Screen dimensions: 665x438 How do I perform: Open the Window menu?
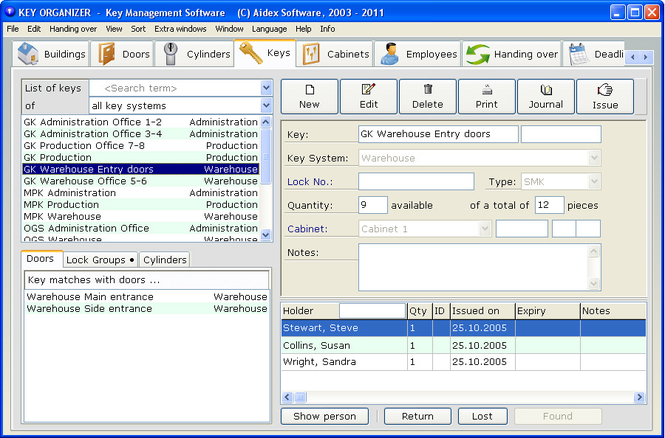[229, 29]
